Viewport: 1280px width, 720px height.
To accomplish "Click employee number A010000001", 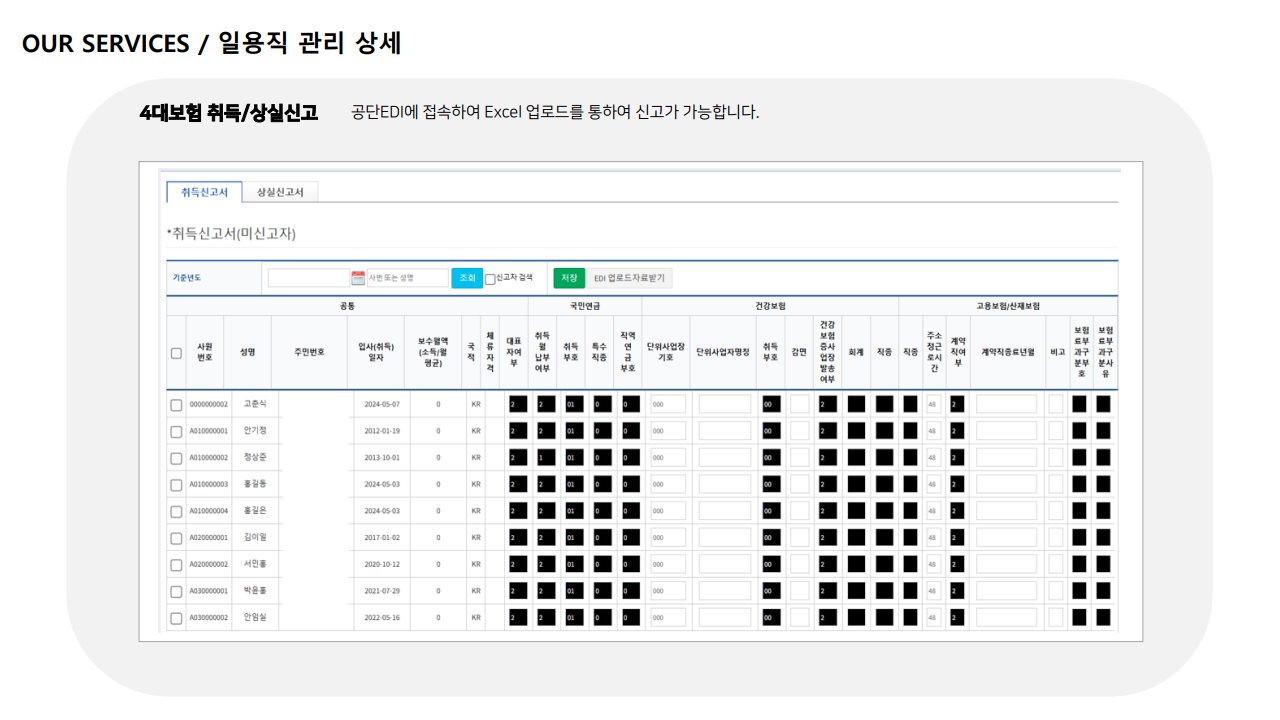I will (x=209, y=432).
